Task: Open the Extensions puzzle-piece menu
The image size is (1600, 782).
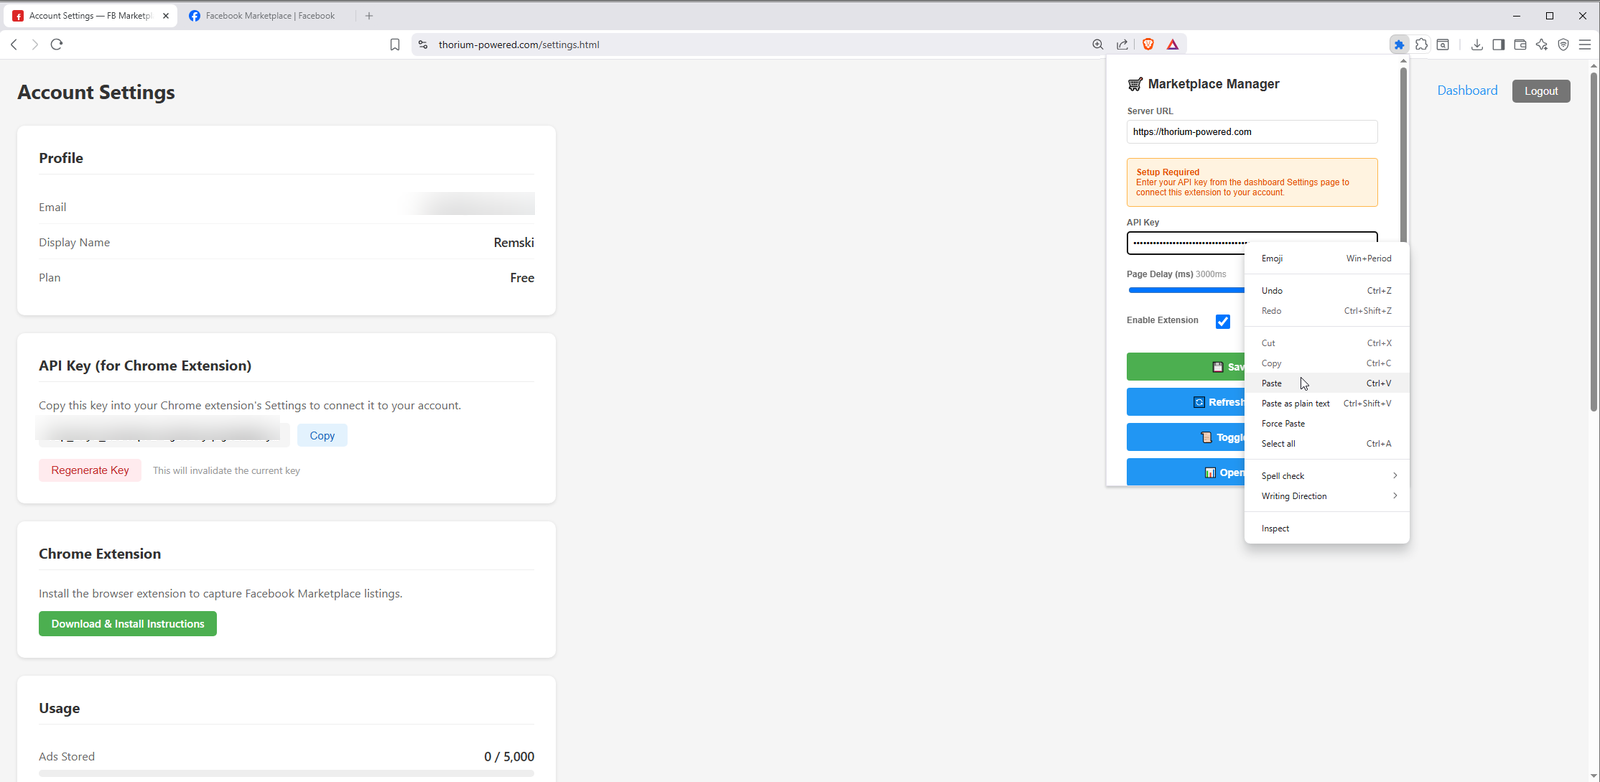Action: [x=1421, y=44]
